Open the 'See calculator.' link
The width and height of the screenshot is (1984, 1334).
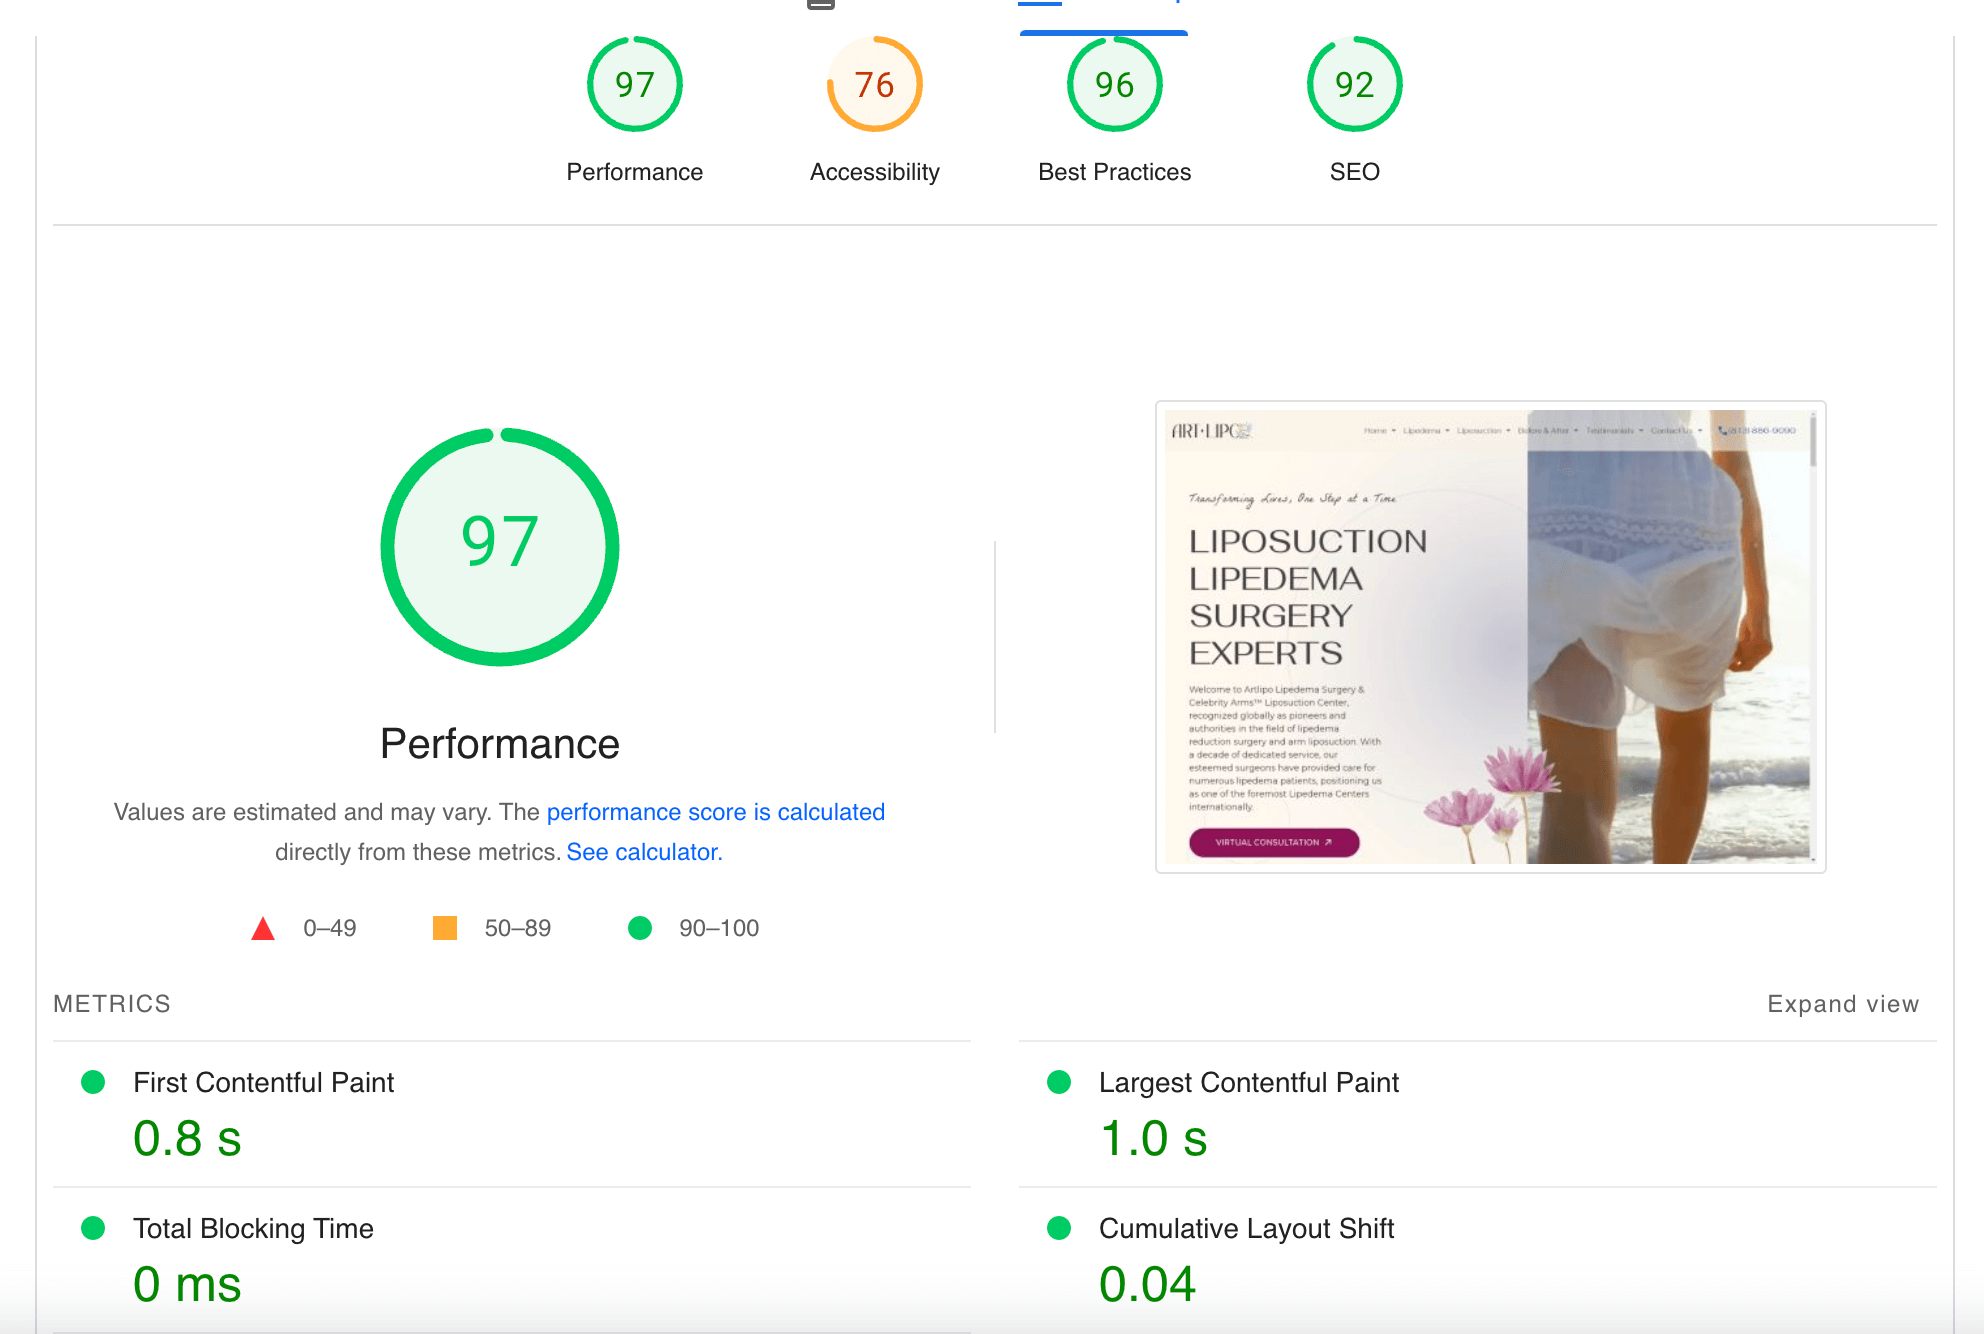[644, 852]
